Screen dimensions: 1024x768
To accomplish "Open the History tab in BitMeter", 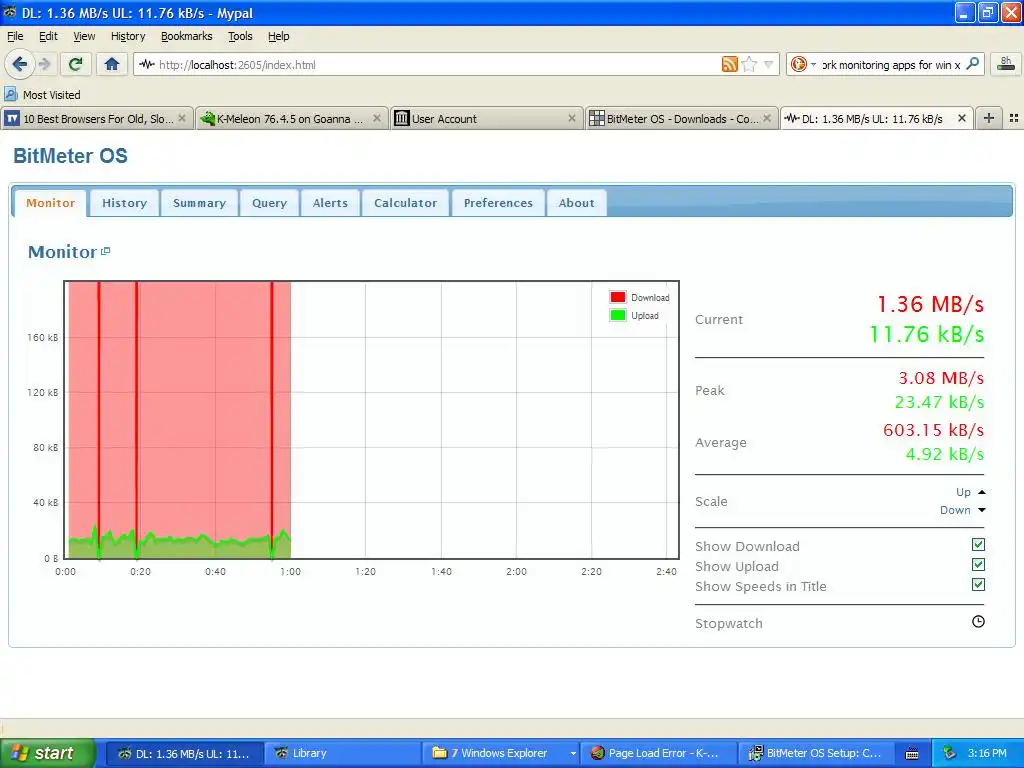I will (x=124, y=203).
